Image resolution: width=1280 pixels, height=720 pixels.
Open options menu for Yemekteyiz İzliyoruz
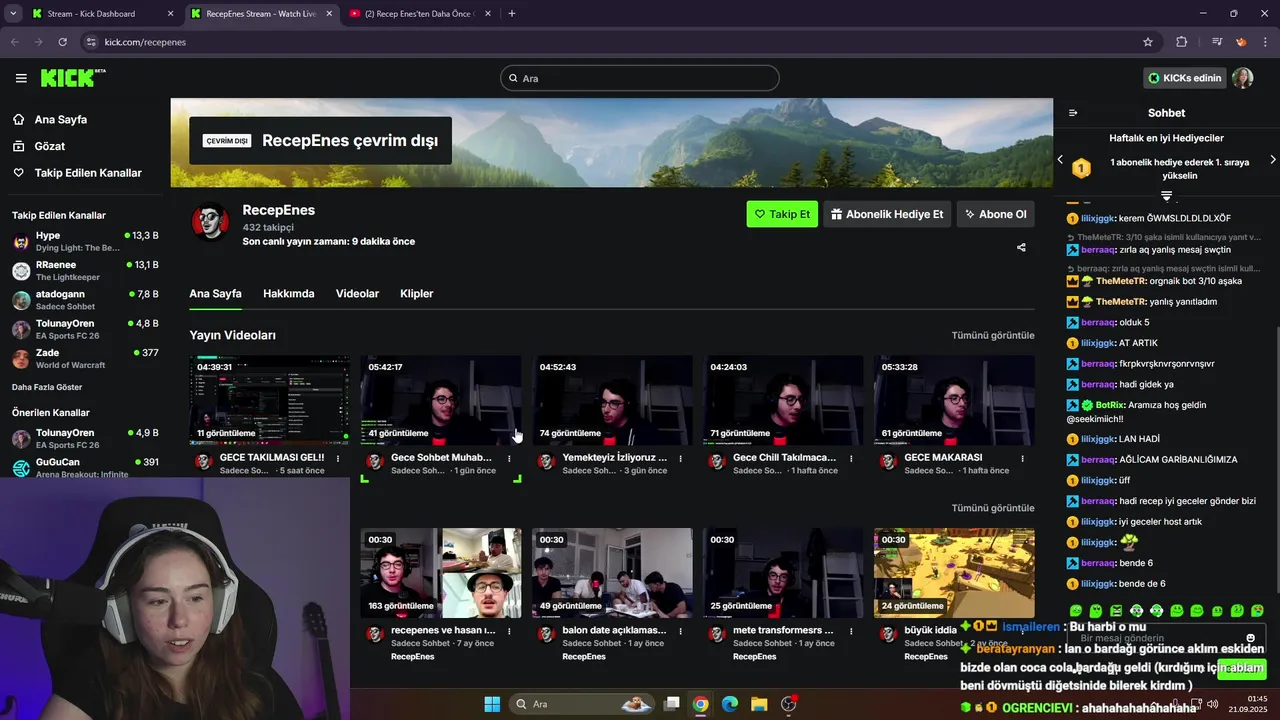(x=680, y=459)
